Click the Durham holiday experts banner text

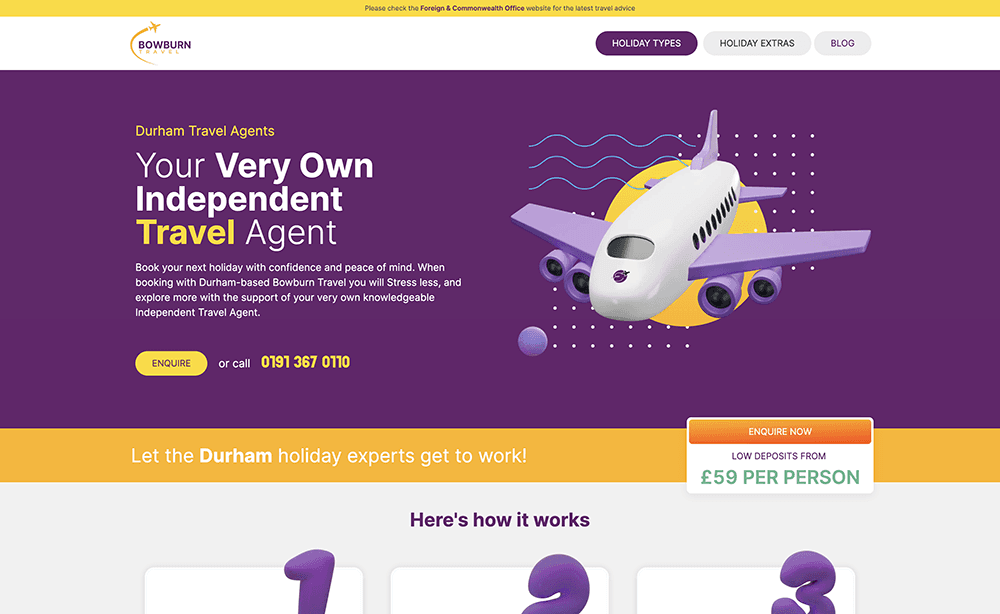[x=328, y=456]
